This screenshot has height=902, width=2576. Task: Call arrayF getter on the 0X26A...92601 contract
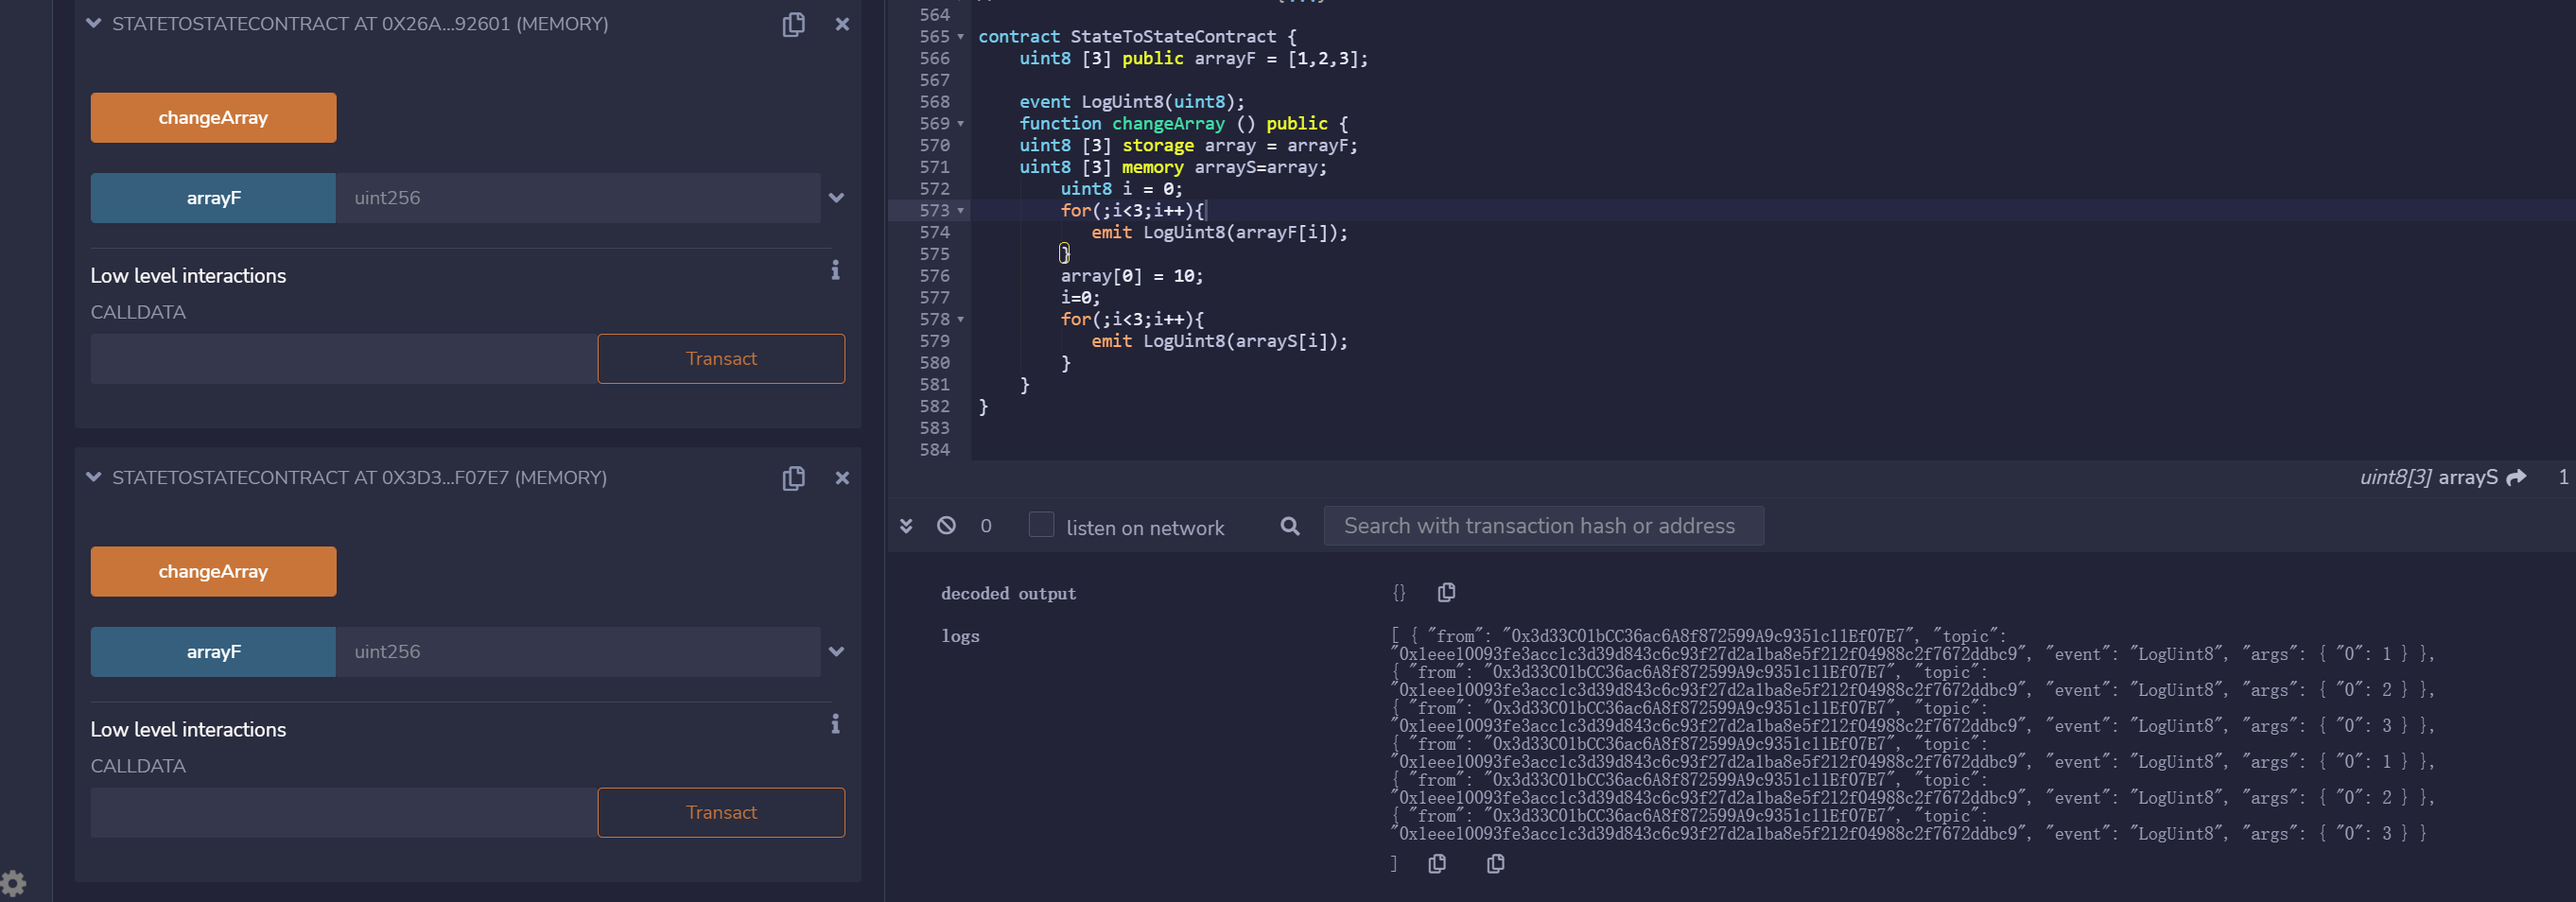[x=213, y=198]
